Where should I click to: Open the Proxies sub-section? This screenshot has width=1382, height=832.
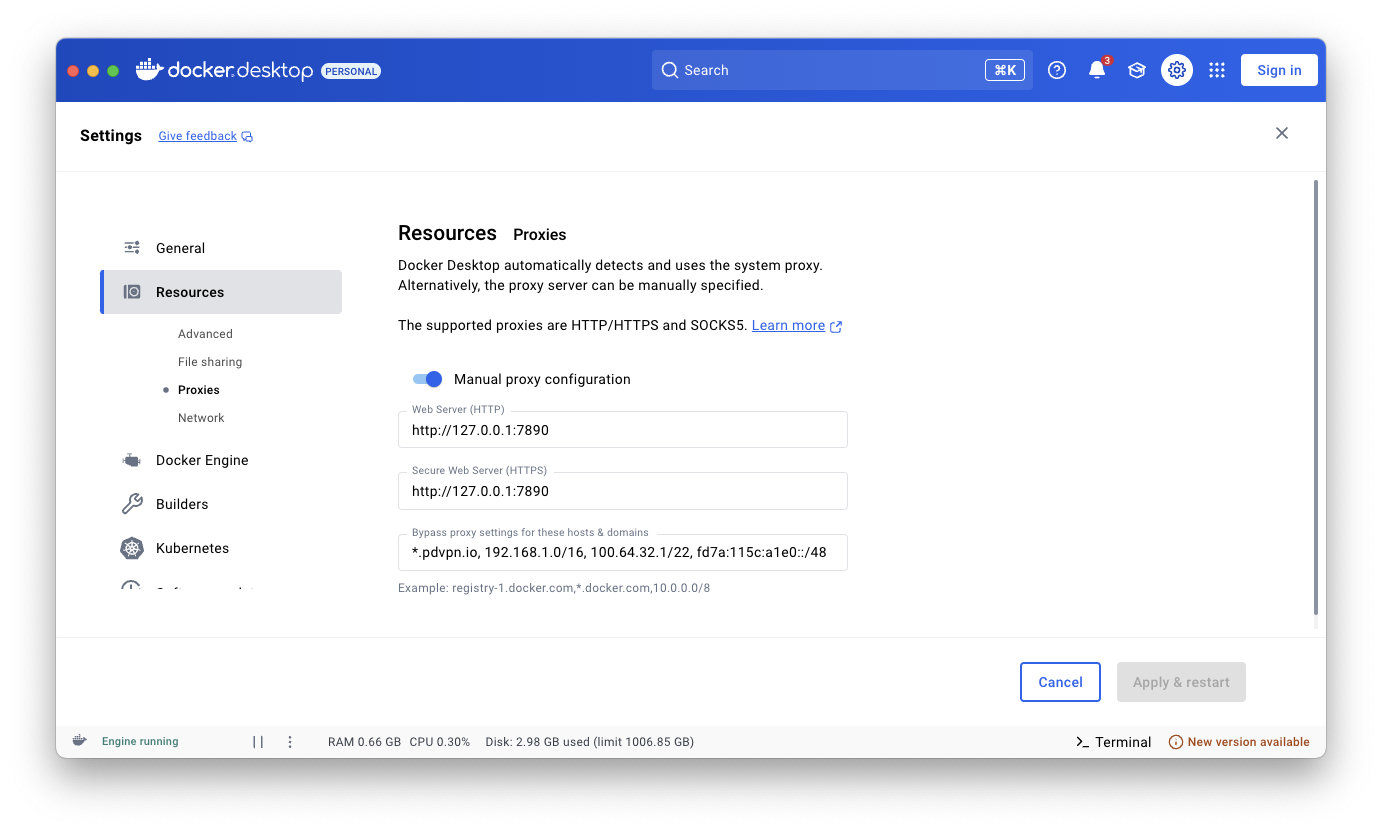click(x=199, y=390)
